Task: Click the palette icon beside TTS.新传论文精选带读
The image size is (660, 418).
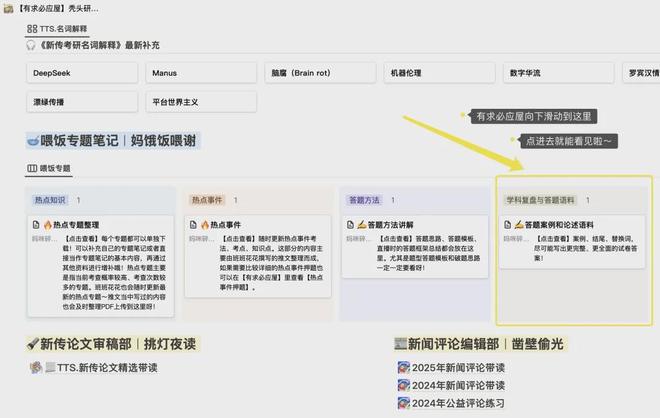Action: (36, 367)
